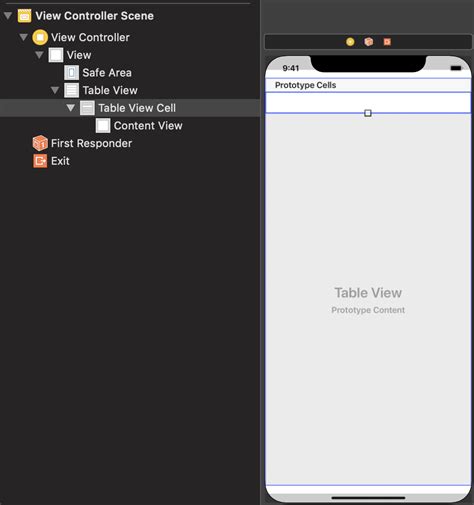
Task: Click the yellow View Controller icon in outline
Action: coord(40,37)
